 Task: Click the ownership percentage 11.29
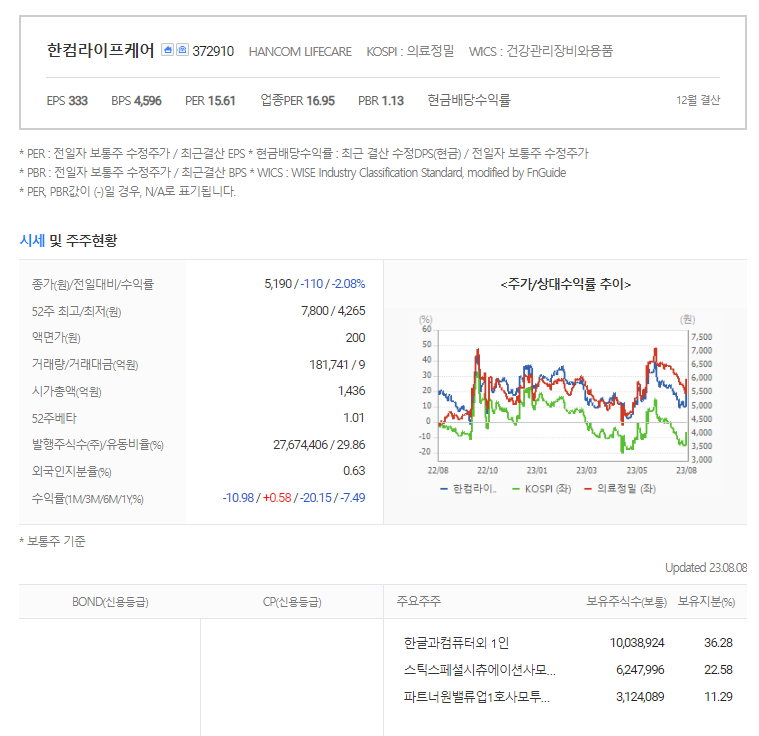point(718,697)
